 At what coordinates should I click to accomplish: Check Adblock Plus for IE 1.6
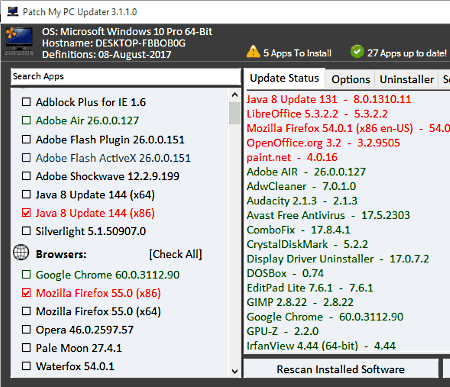point(26,102)
